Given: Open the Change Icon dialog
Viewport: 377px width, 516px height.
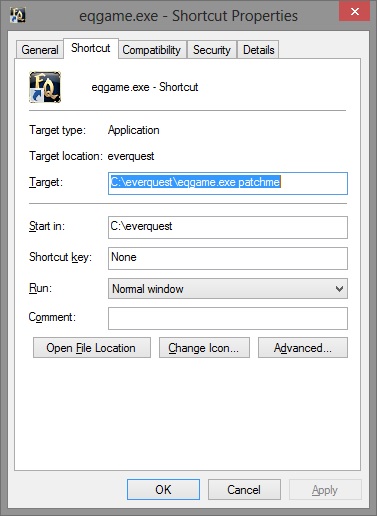Looking at the screenshot, I should pyautogui.click(x=204, y=348).
